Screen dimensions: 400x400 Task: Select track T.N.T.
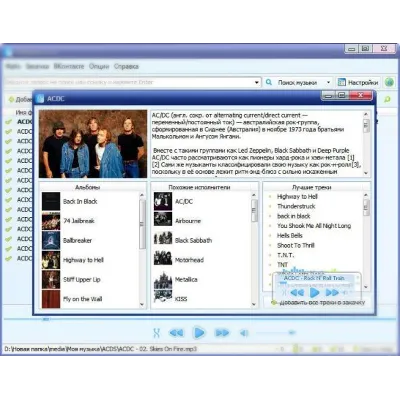coord(285,255)
